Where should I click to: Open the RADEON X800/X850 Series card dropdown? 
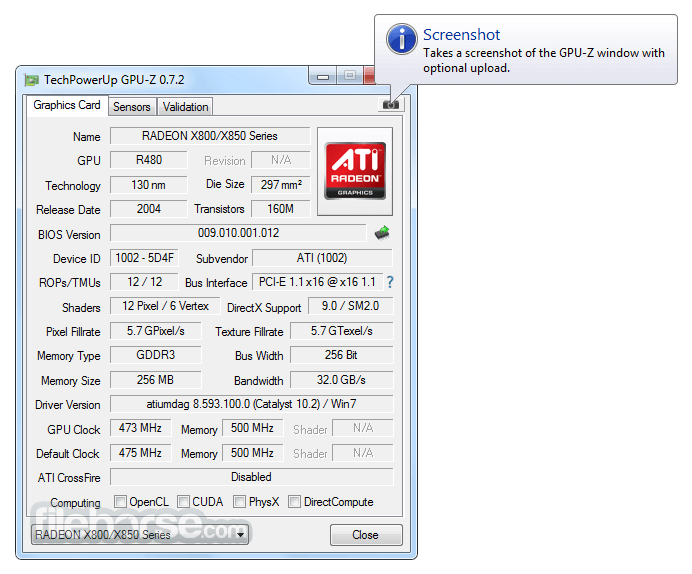(x=140, y=535)
